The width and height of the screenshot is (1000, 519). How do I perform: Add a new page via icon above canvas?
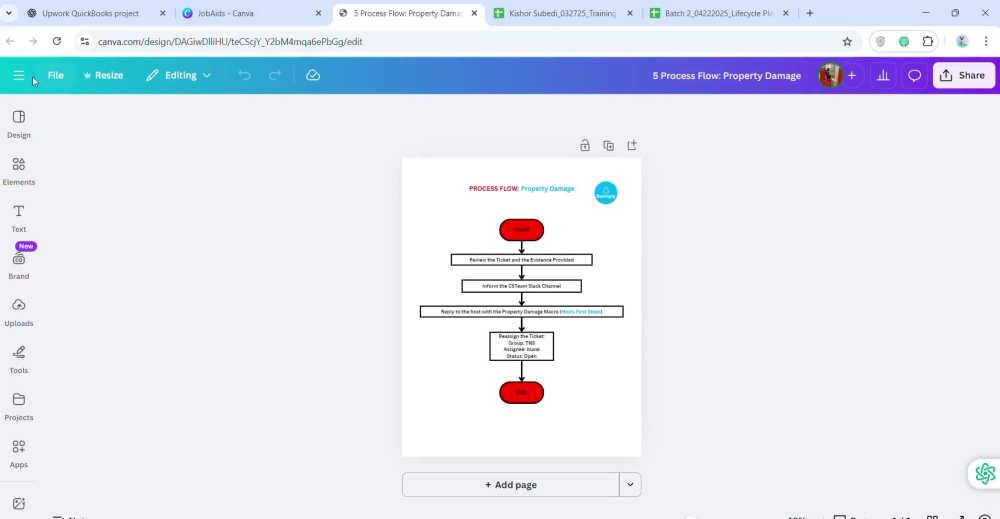632,145
